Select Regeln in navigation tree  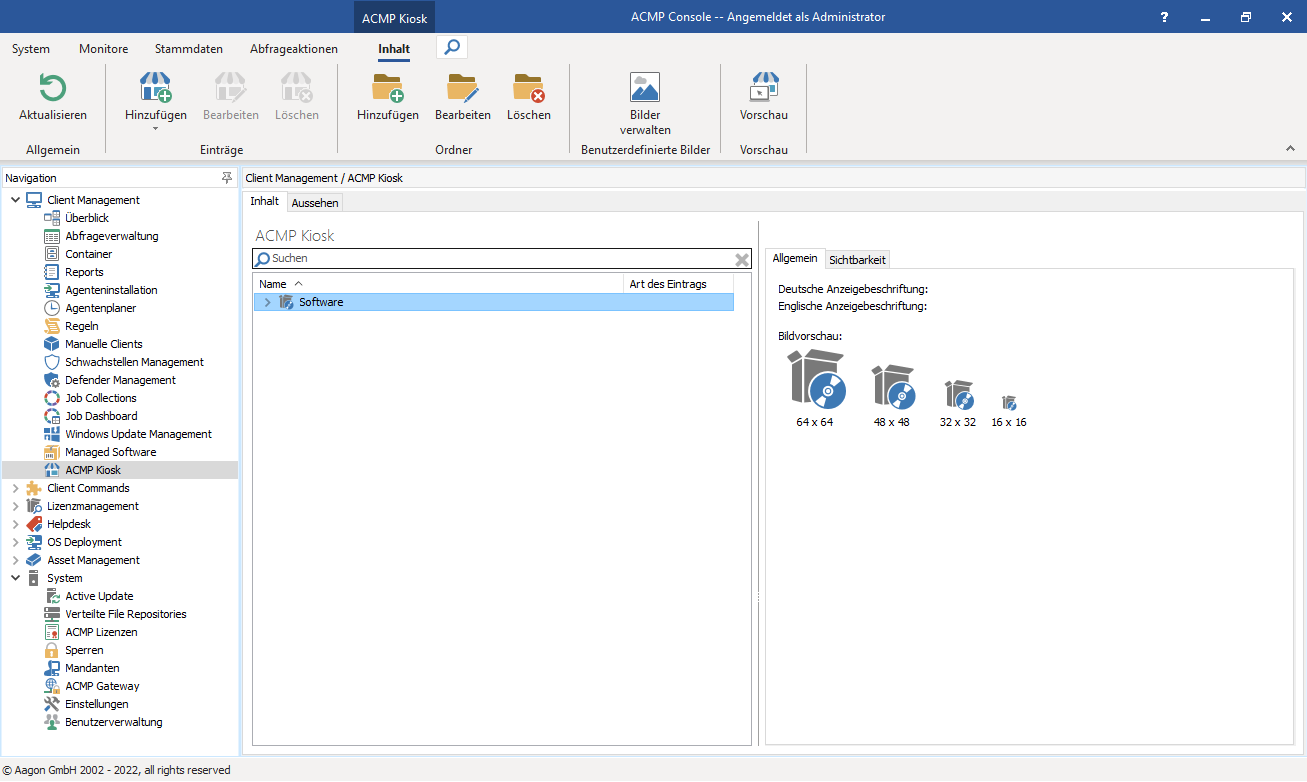click(82, 326)
